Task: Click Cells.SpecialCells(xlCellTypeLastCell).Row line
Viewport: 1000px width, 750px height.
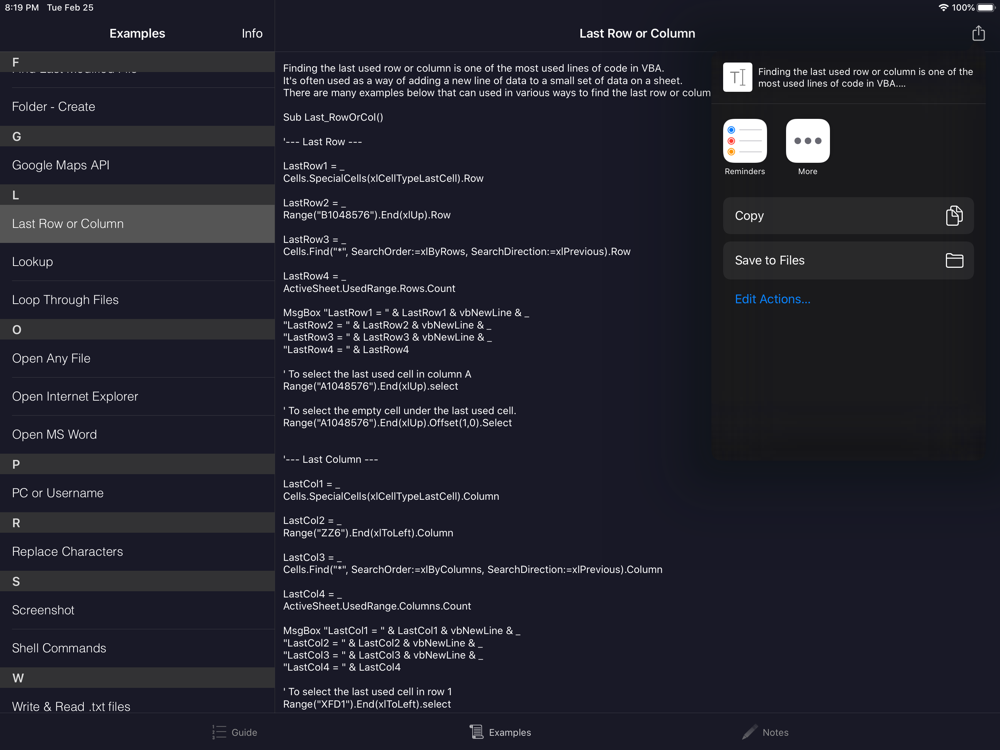Action: (x=383, y=179)
